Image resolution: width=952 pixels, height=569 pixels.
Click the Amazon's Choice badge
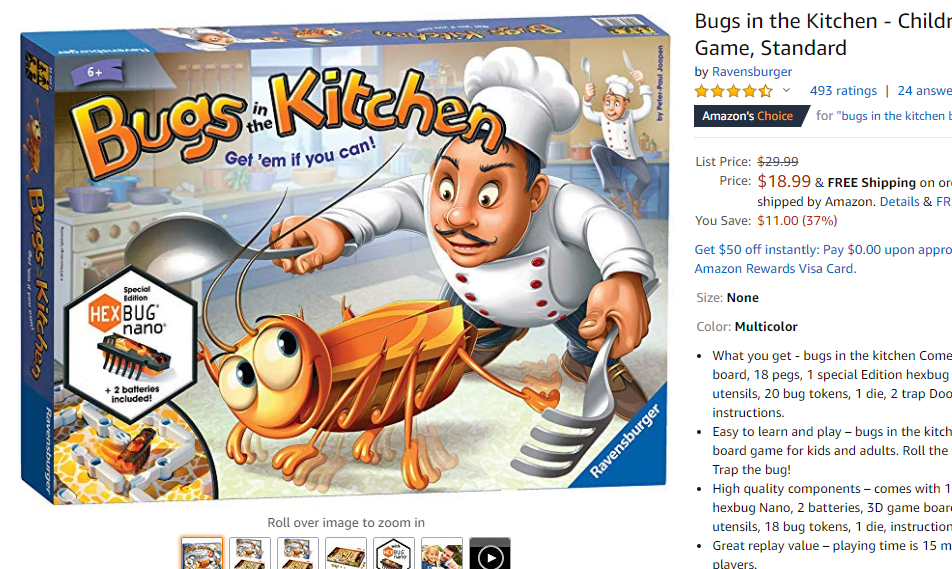pos(750,116)
